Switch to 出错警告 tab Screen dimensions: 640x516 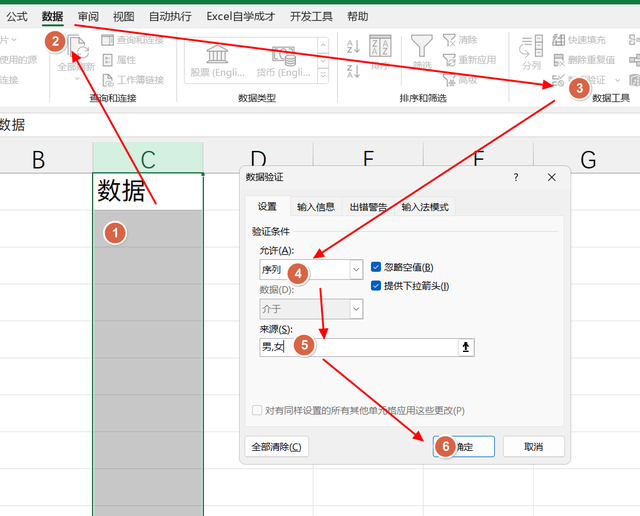(x=368, y=207)
